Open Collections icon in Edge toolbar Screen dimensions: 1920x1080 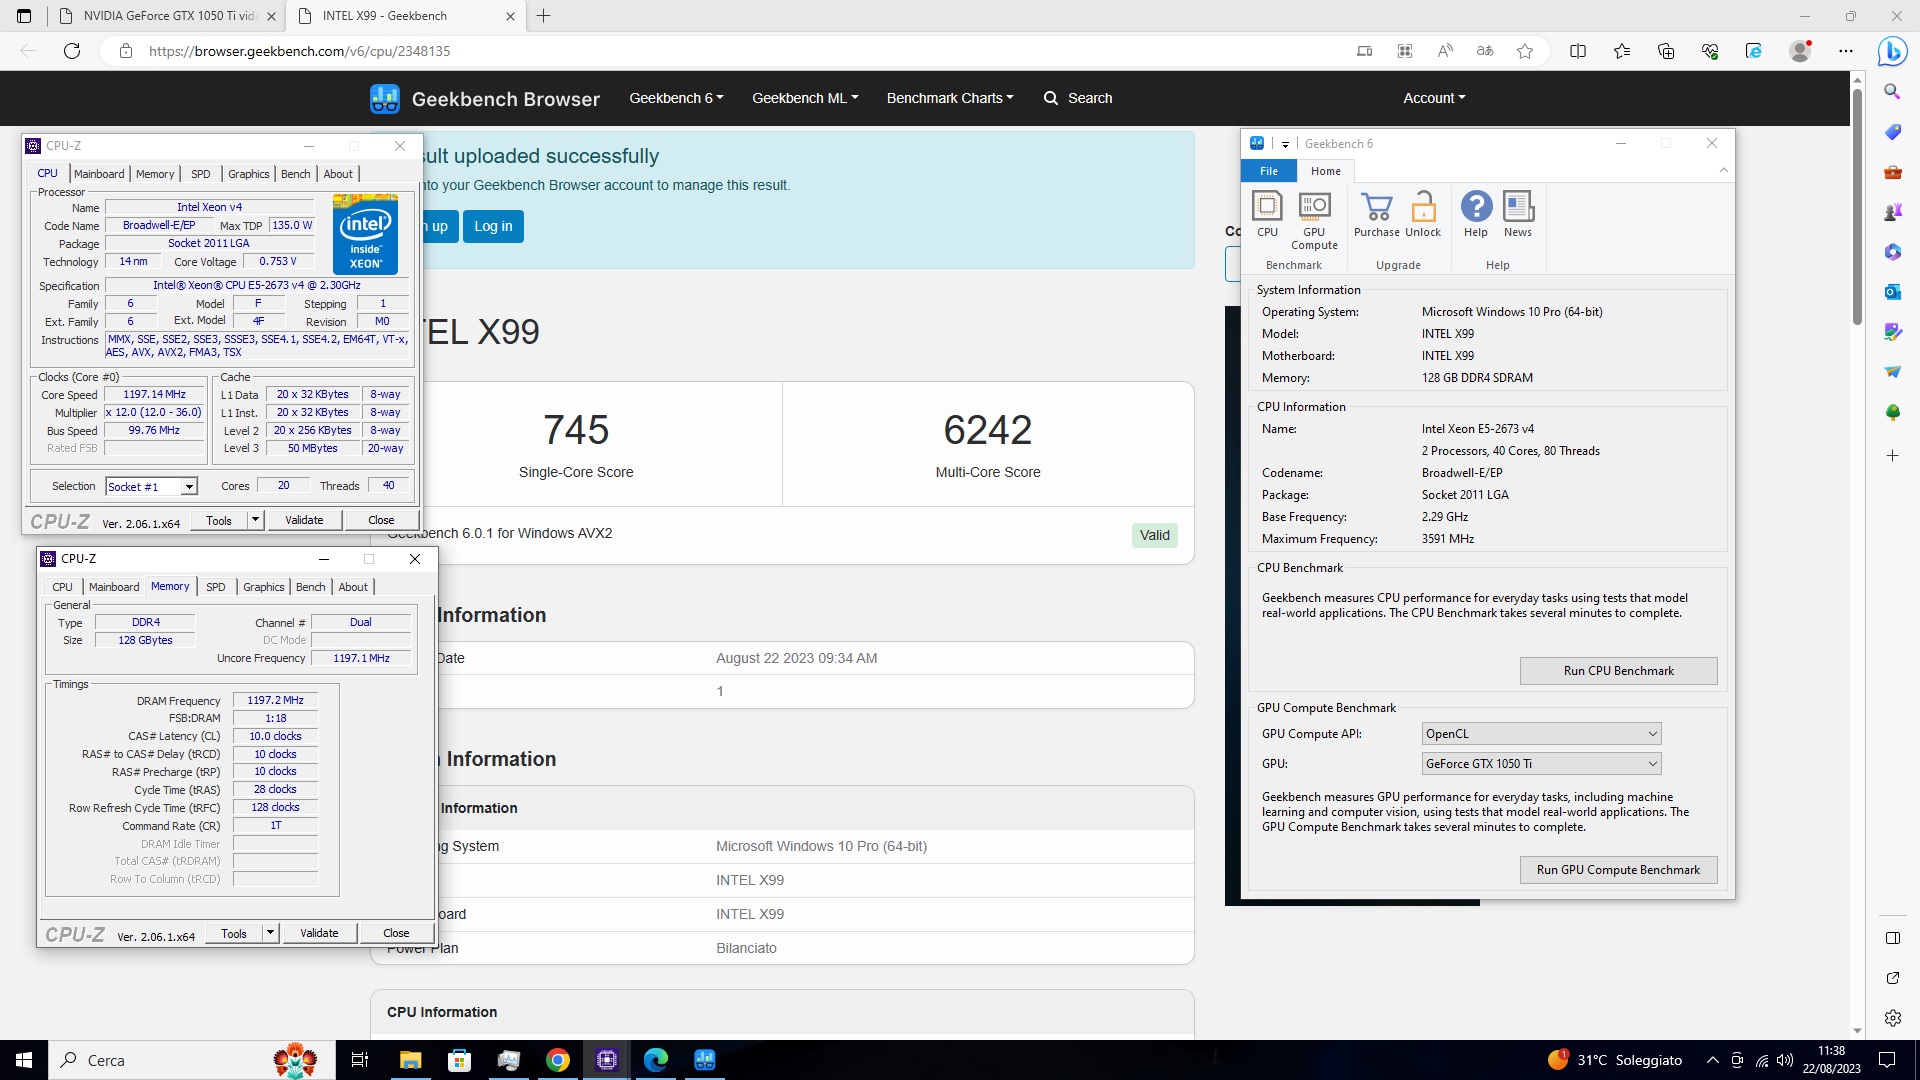[x=1666, y=51]
